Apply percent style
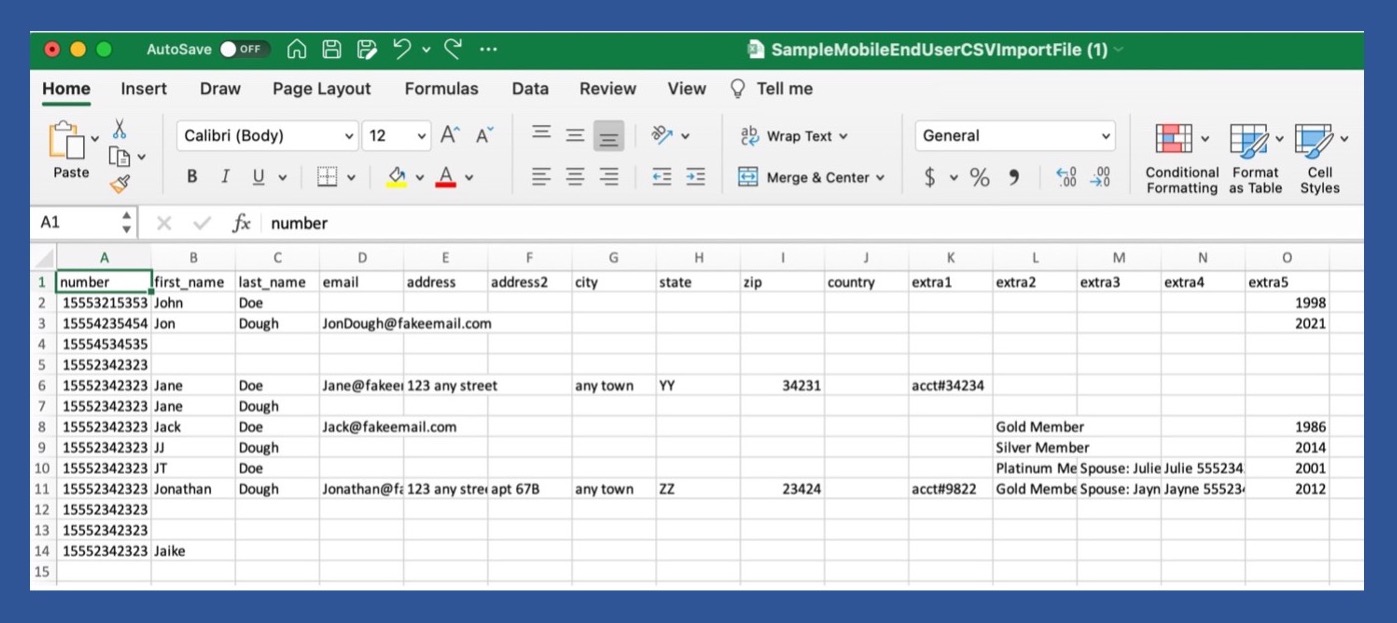The height and width of the screenshot is (623, 1397). tap(980, 177)
